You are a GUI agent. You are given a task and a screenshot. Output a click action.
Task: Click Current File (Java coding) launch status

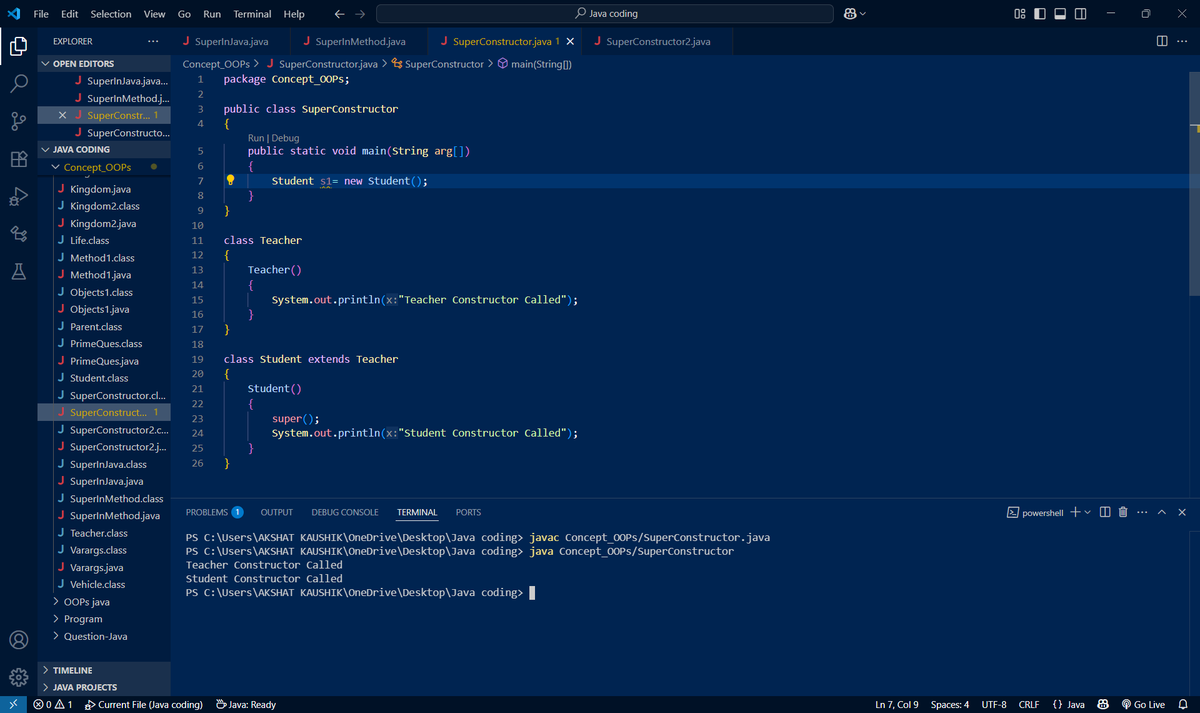[144, 705]
